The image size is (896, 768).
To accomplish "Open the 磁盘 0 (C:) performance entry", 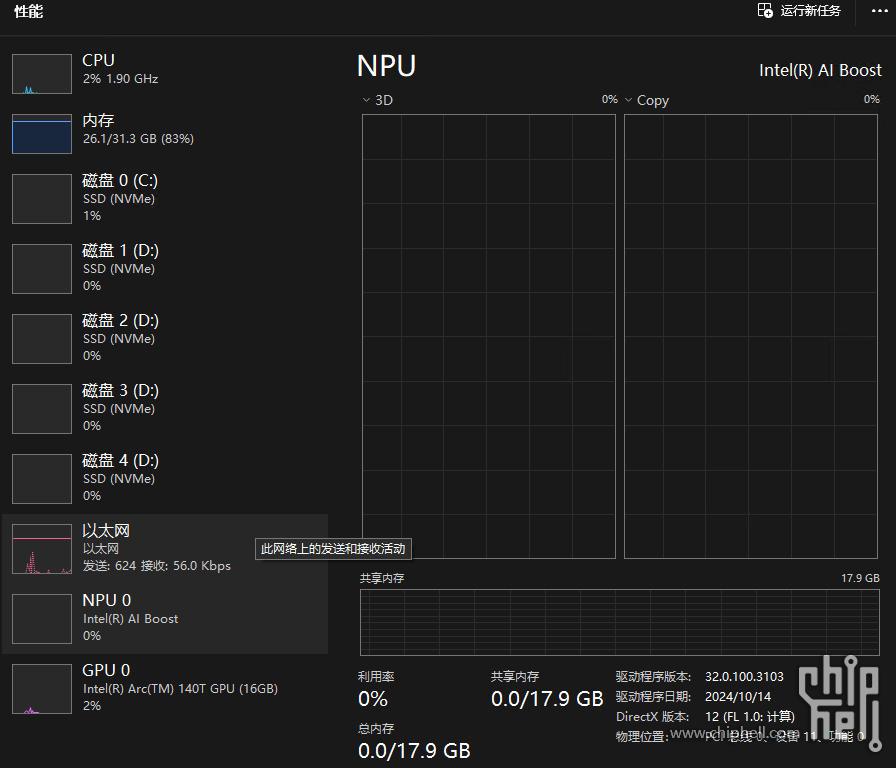I will click(165, 198).
